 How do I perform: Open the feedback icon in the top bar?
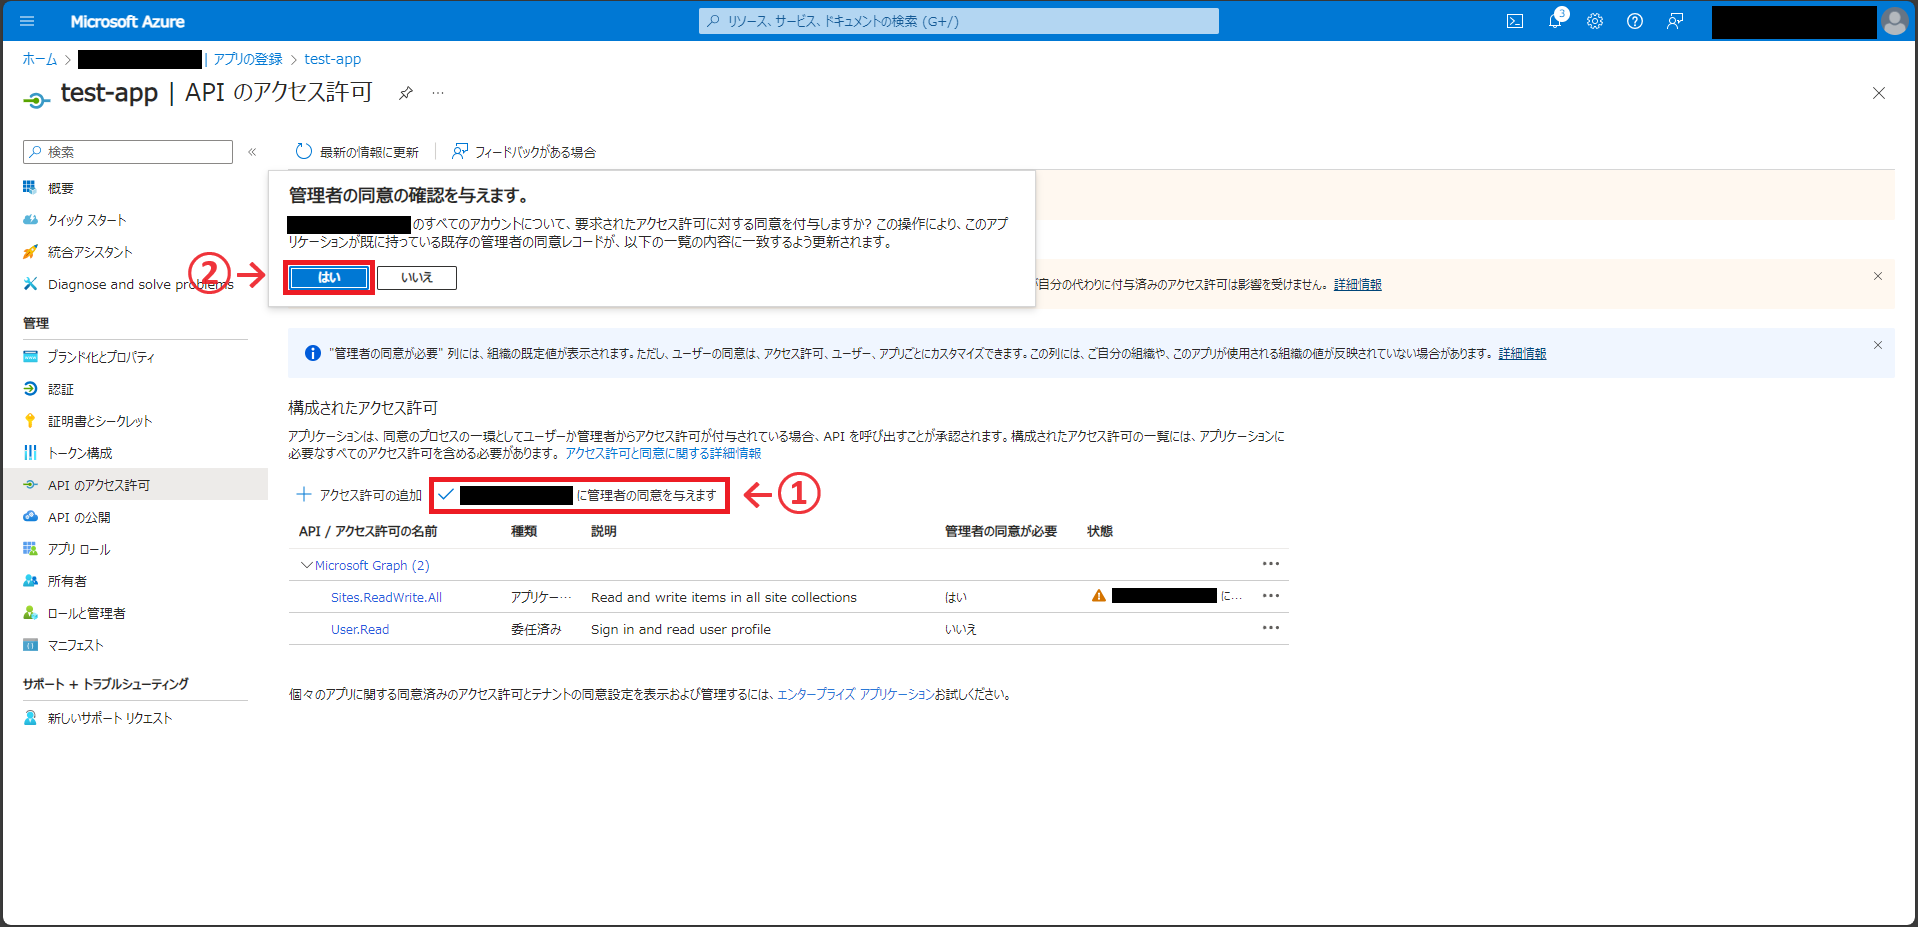click(1675, 21)
